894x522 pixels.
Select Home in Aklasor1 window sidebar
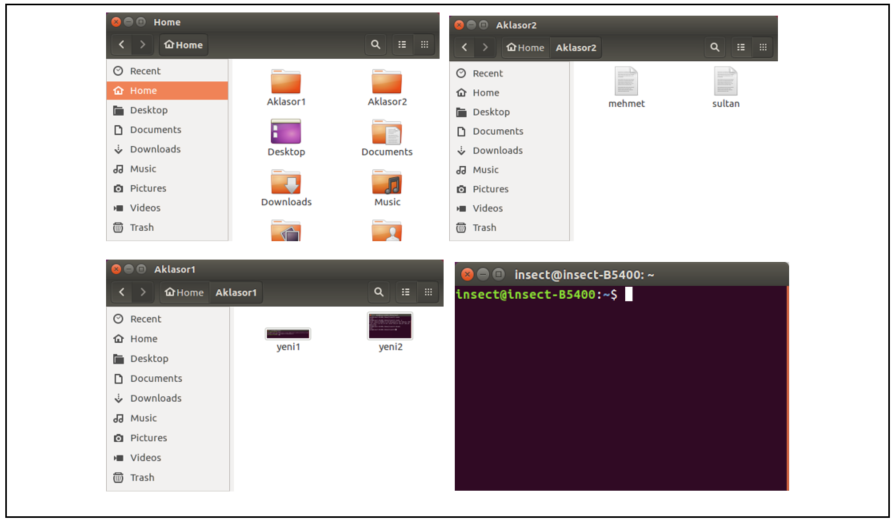point(168,339)
